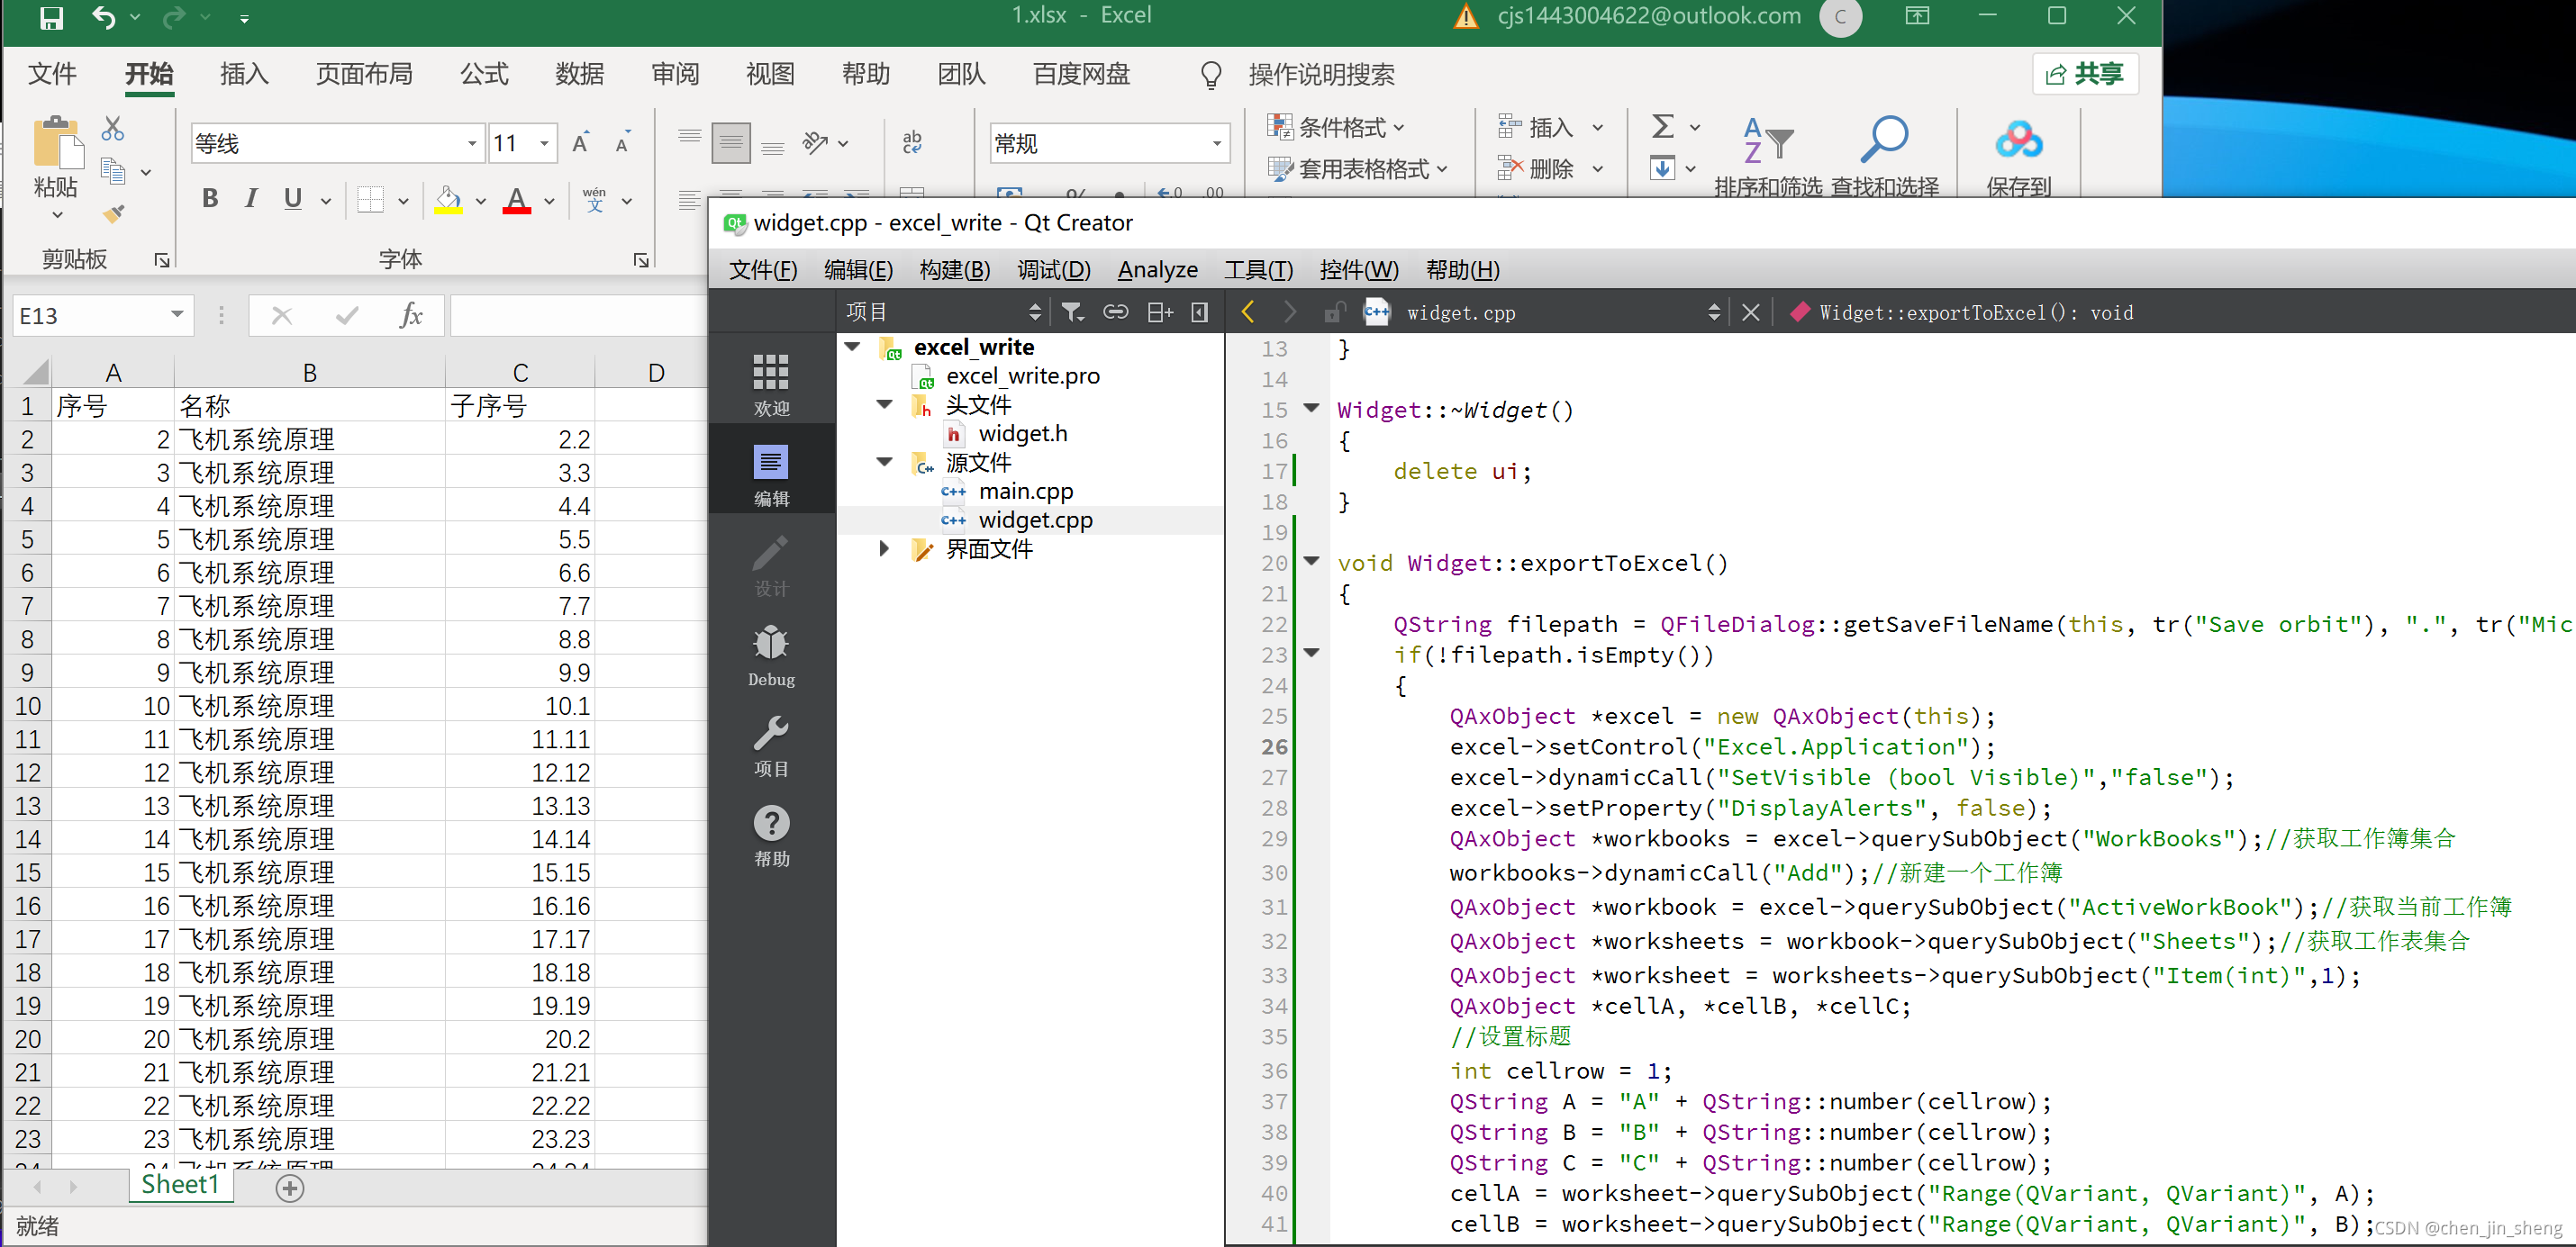Image resolution: width=2576 pixels, height=1247 pixels.
Task: Click the 共享 share button
Action: point(2085,74)
